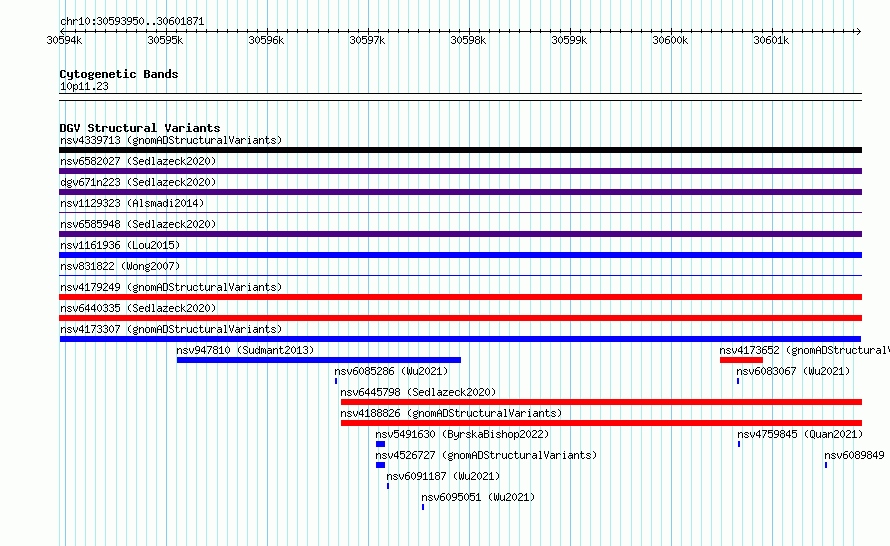Click the 10p11.23 cytogenetic band
890x546 pixels.
pos(460,97)
